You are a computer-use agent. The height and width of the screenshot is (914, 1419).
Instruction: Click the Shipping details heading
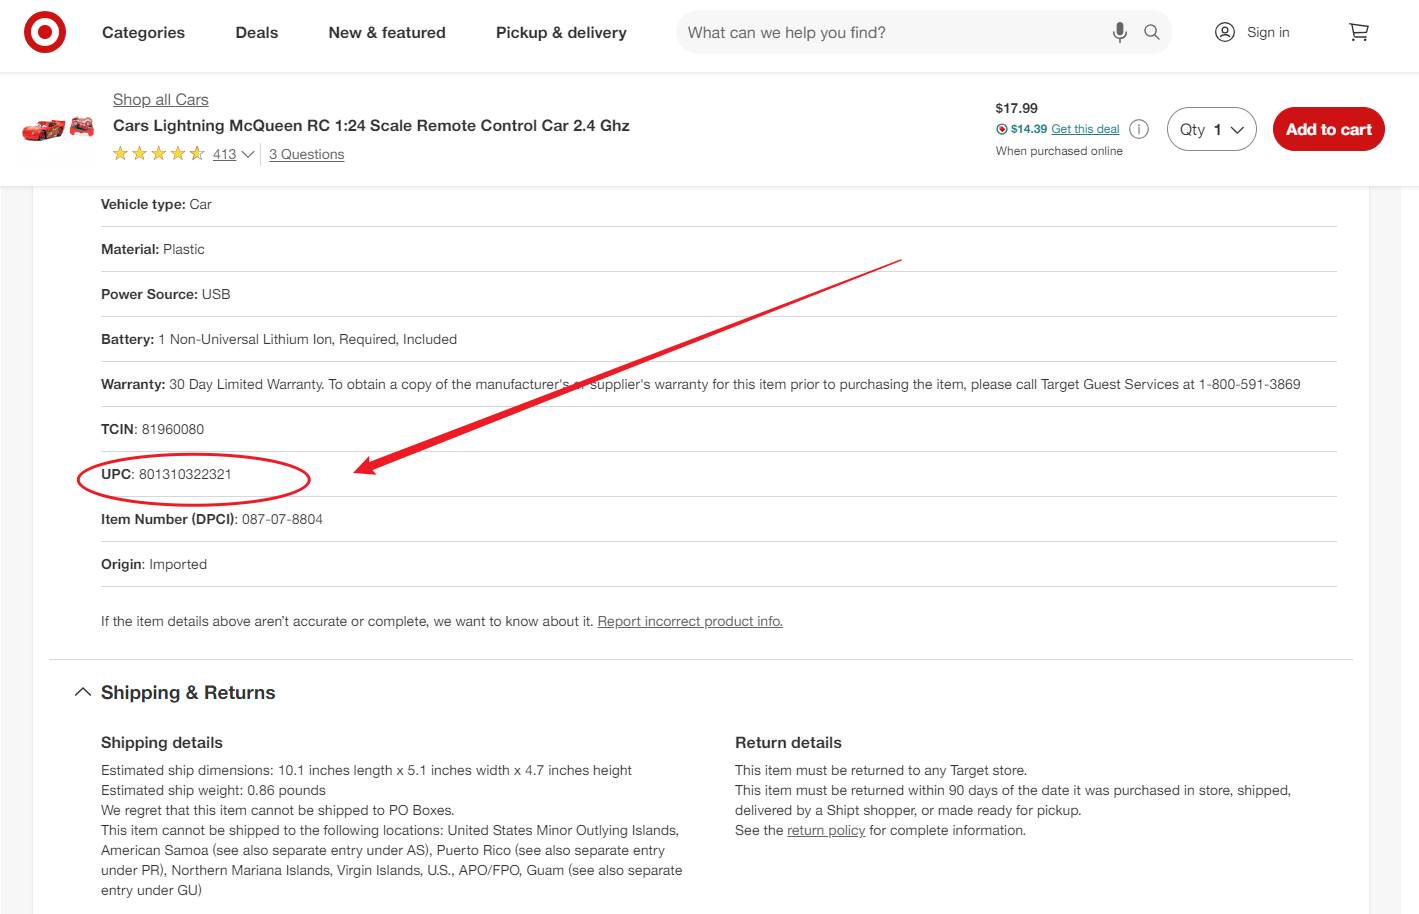[162, 742]
